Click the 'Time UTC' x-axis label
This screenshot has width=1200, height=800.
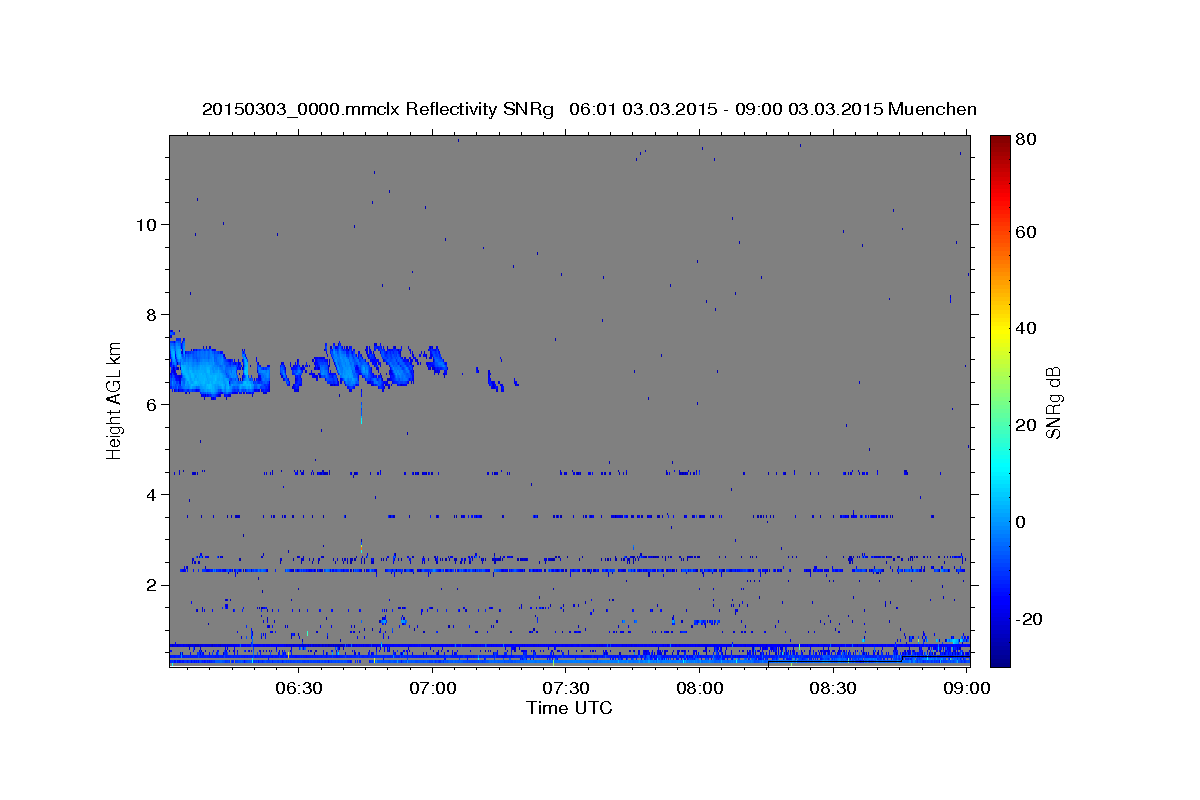point(569,708)
